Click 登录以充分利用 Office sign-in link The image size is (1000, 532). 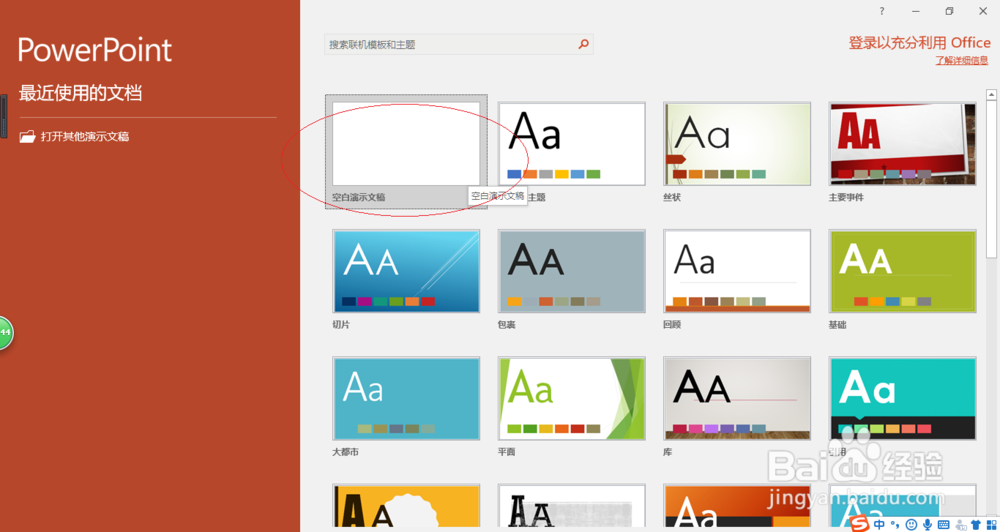(x=919, y=43)
